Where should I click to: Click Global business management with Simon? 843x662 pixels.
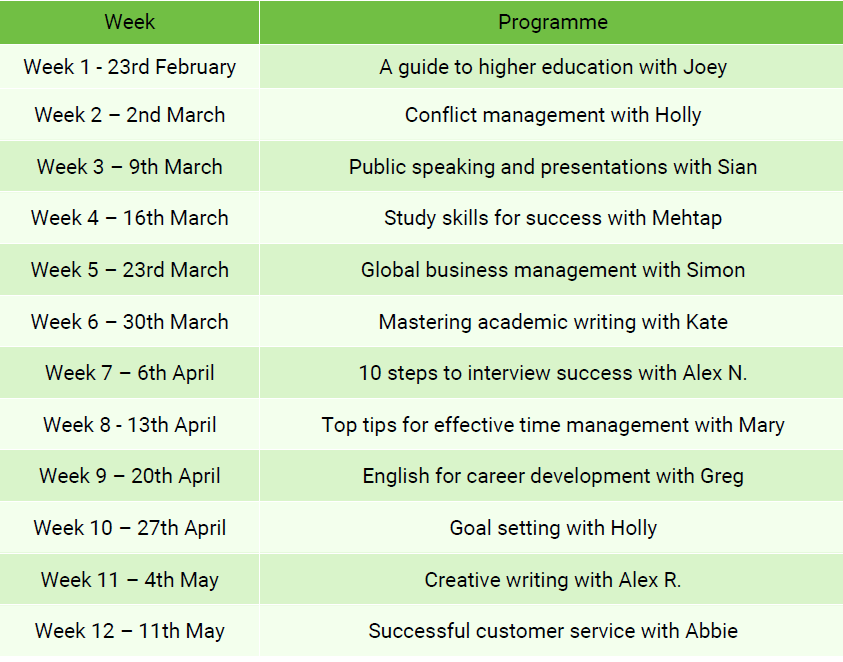(552, 269)
